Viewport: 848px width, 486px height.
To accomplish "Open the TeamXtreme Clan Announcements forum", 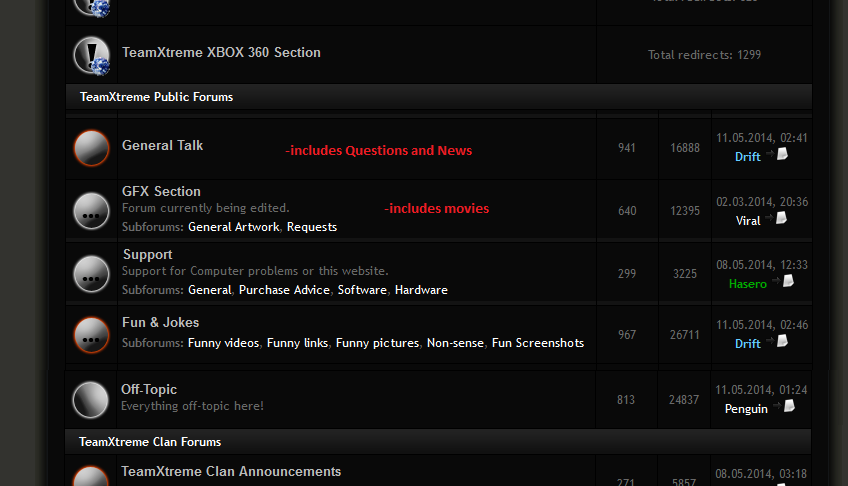I will pos(231,471).
